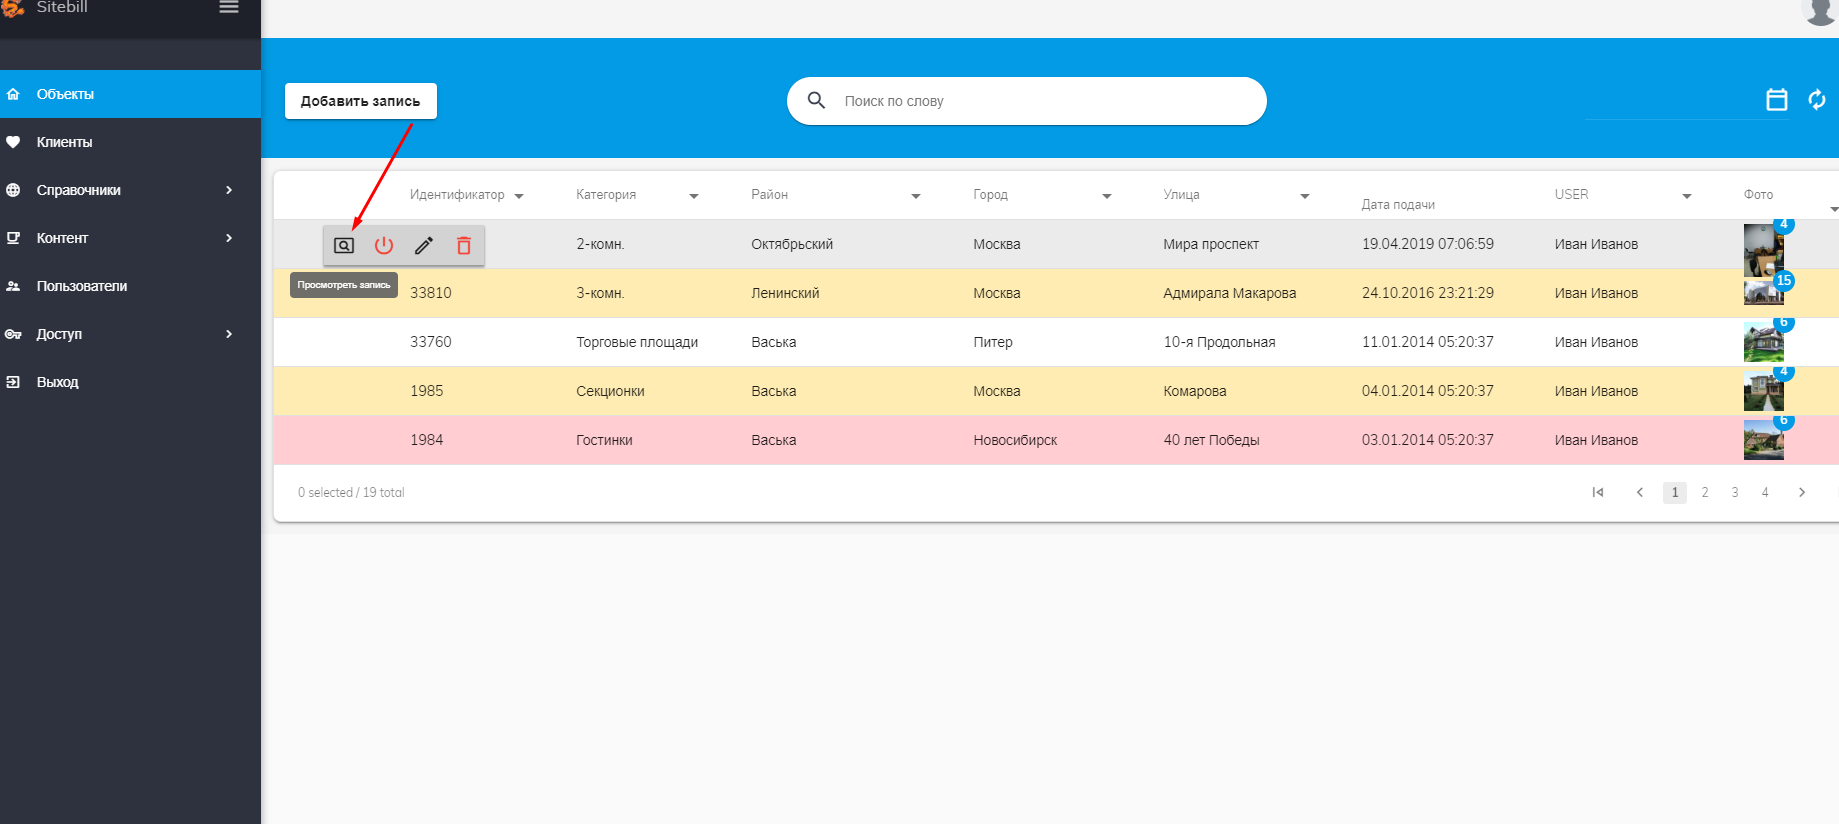The image size is (1839, 824).
Task: Click the user avatar icon
Action: pyautogui.click(x=1819, y=10)
